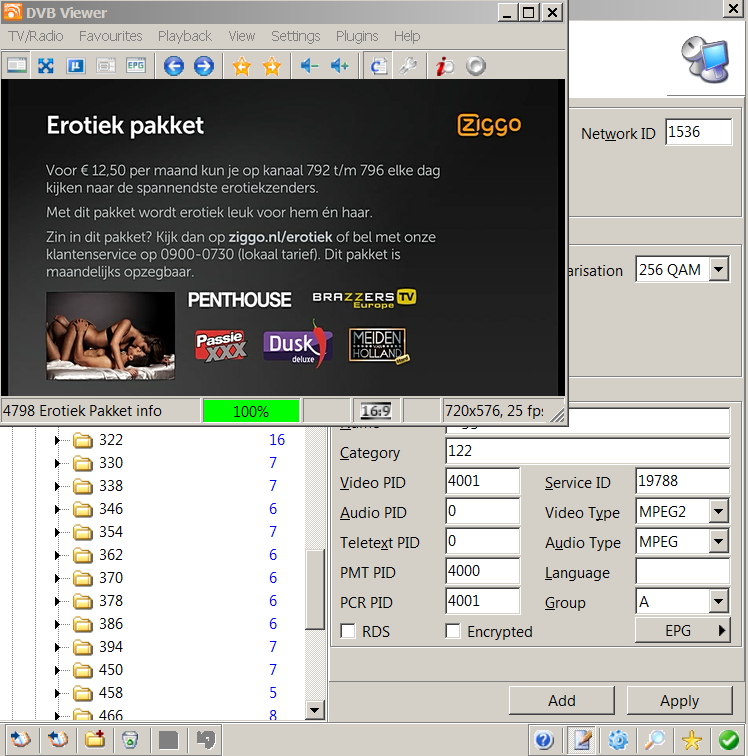Click the recycle bin icon in bottom toolbar
748x756 pixels.
click(130, 740)
